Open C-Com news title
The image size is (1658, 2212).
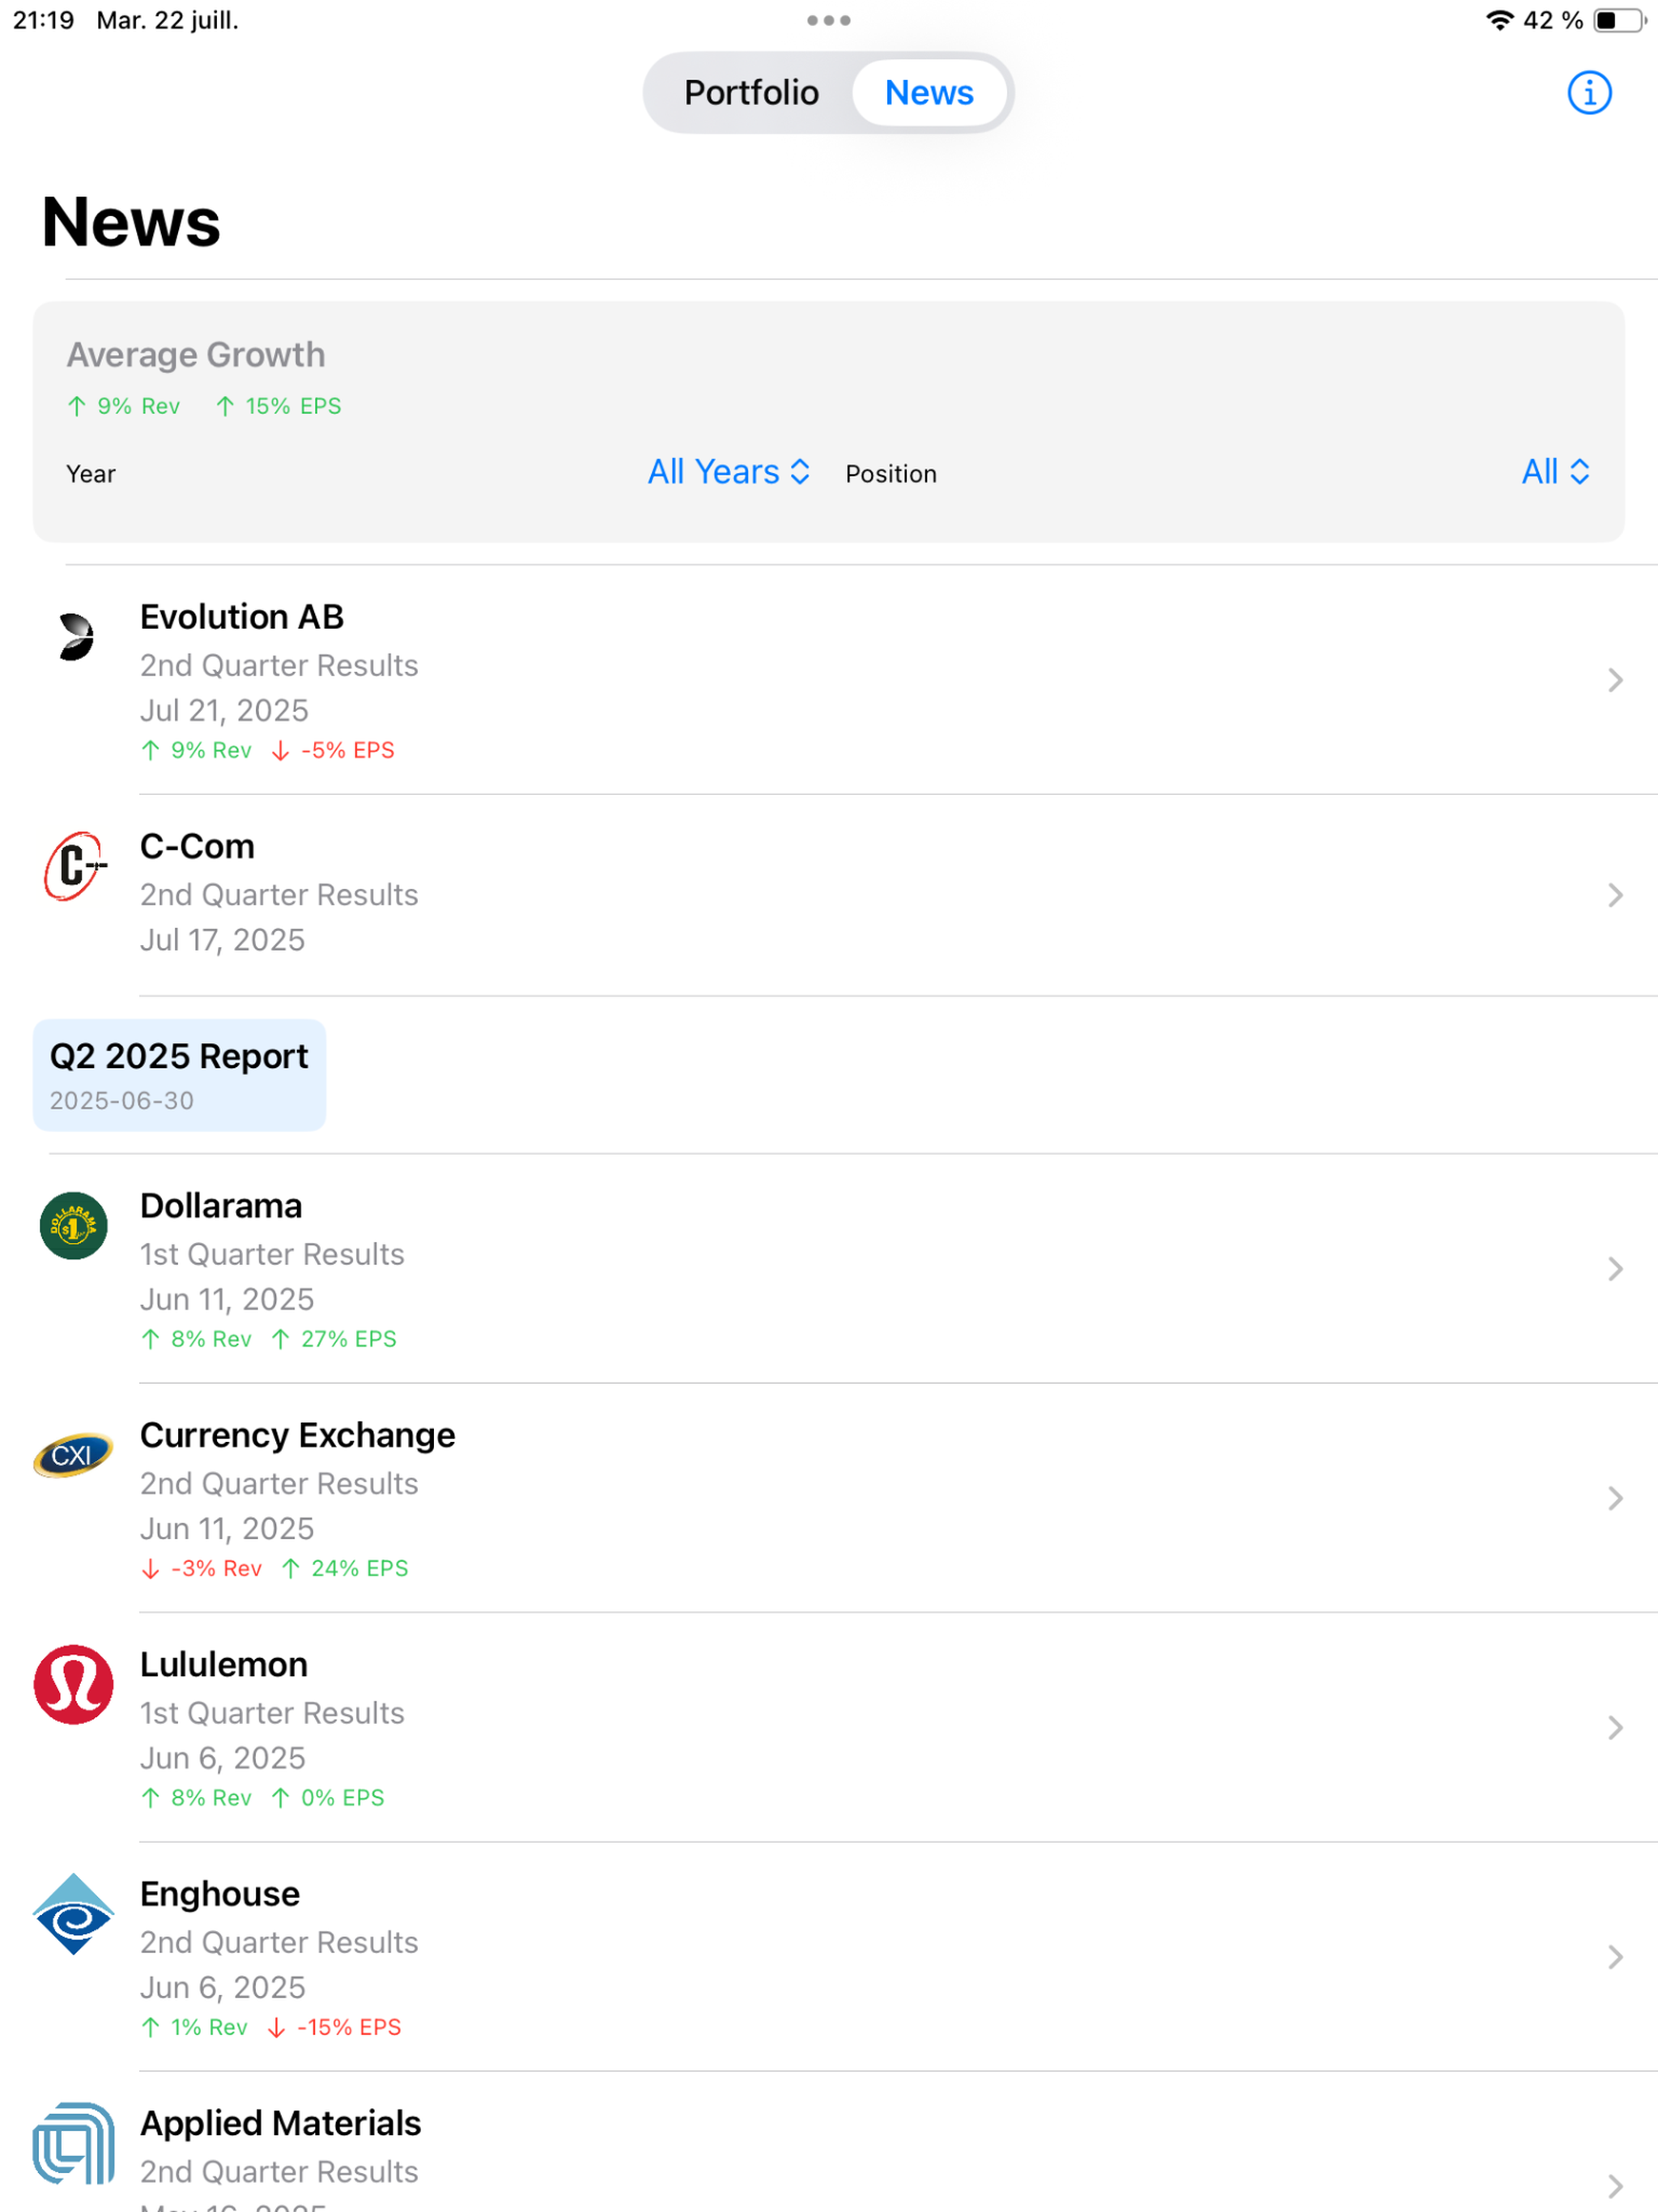[x=197, y=847]
